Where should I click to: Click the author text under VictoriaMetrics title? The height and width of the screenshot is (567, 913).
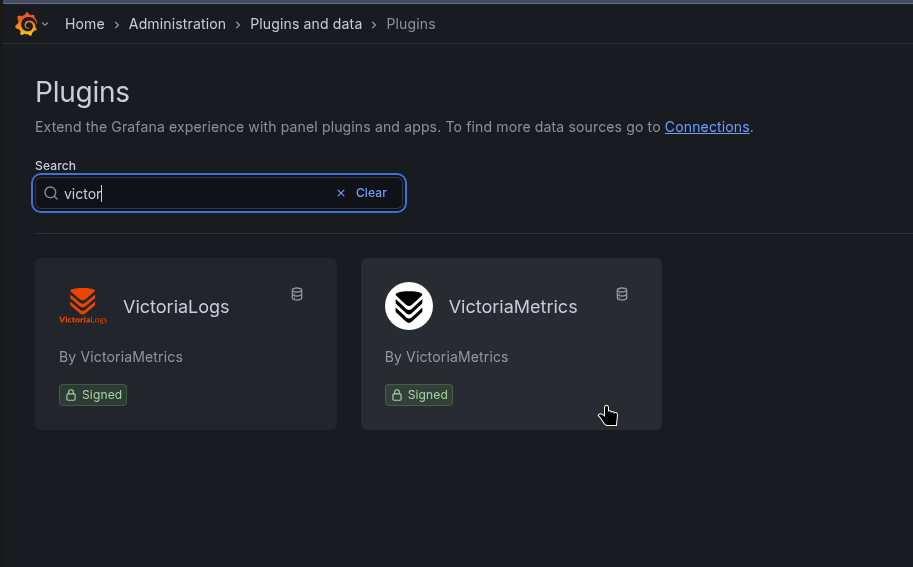[x=446, y=357]
